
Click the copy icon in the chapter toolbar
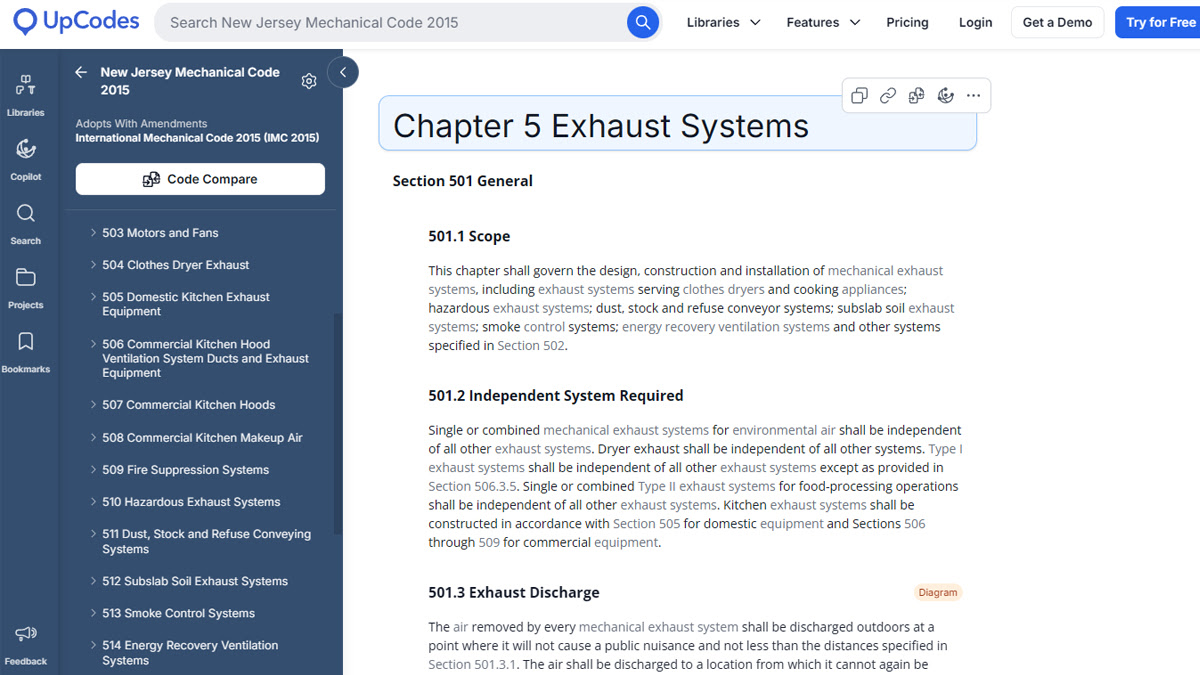(x=859, y=96)
